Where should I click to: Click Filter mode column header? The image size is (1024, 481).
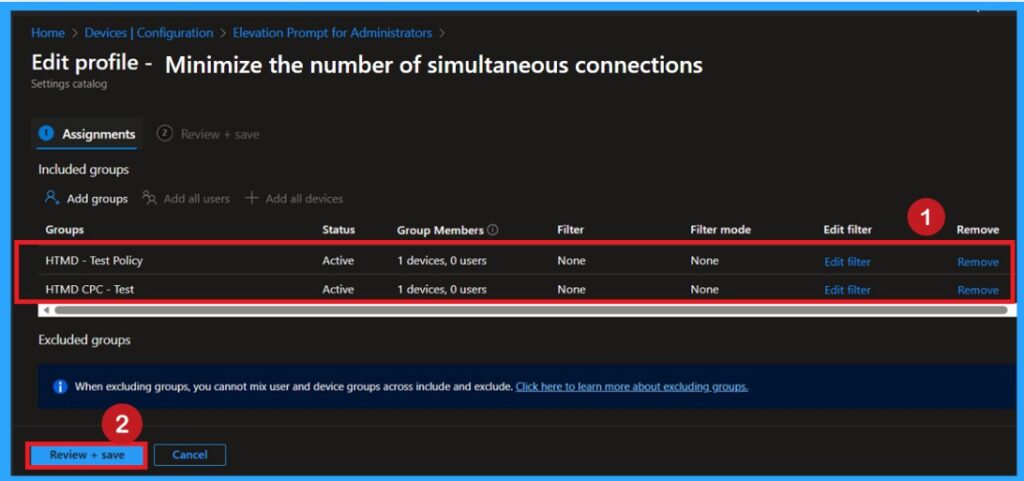pos(720,230)
